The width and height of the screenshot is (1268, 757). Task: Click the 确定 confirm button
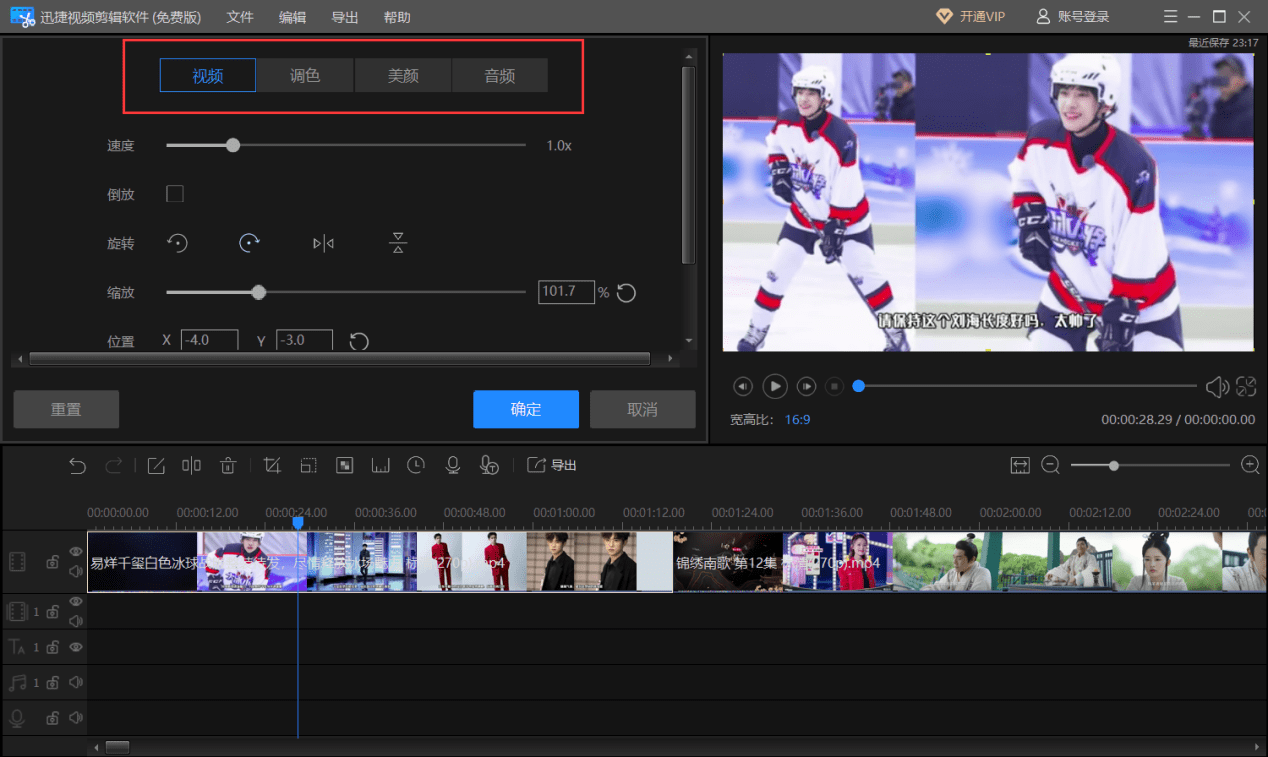coord(526,409)
